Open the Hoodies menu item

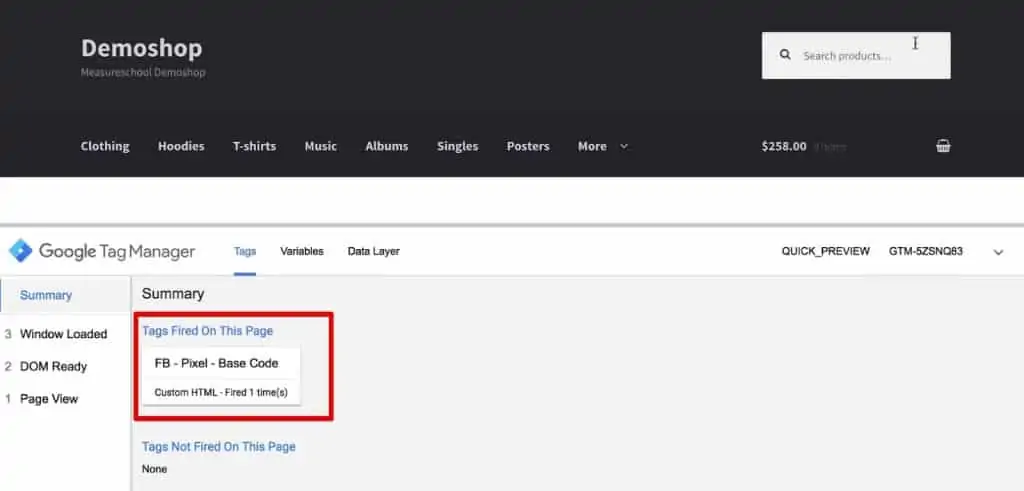[181, 146]
